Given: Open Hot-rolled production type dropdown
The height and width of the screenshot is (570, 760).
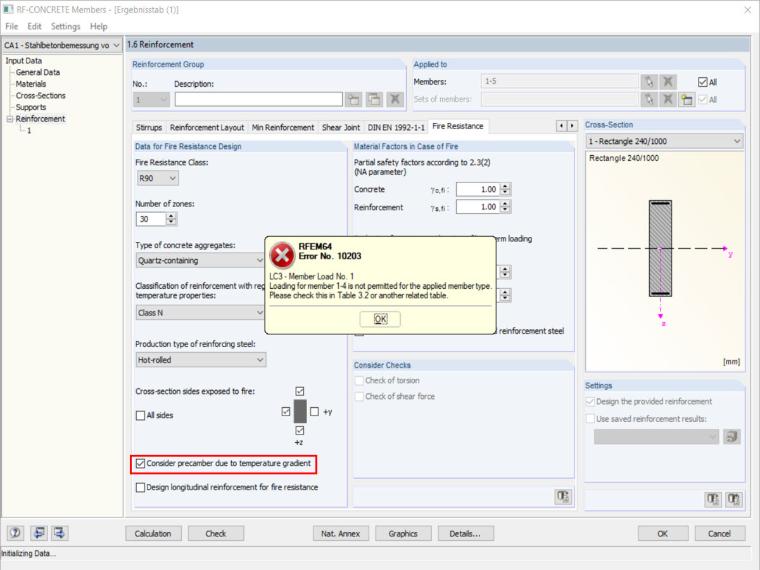Looking at the screenshot, I should click(x=201, y=360).
